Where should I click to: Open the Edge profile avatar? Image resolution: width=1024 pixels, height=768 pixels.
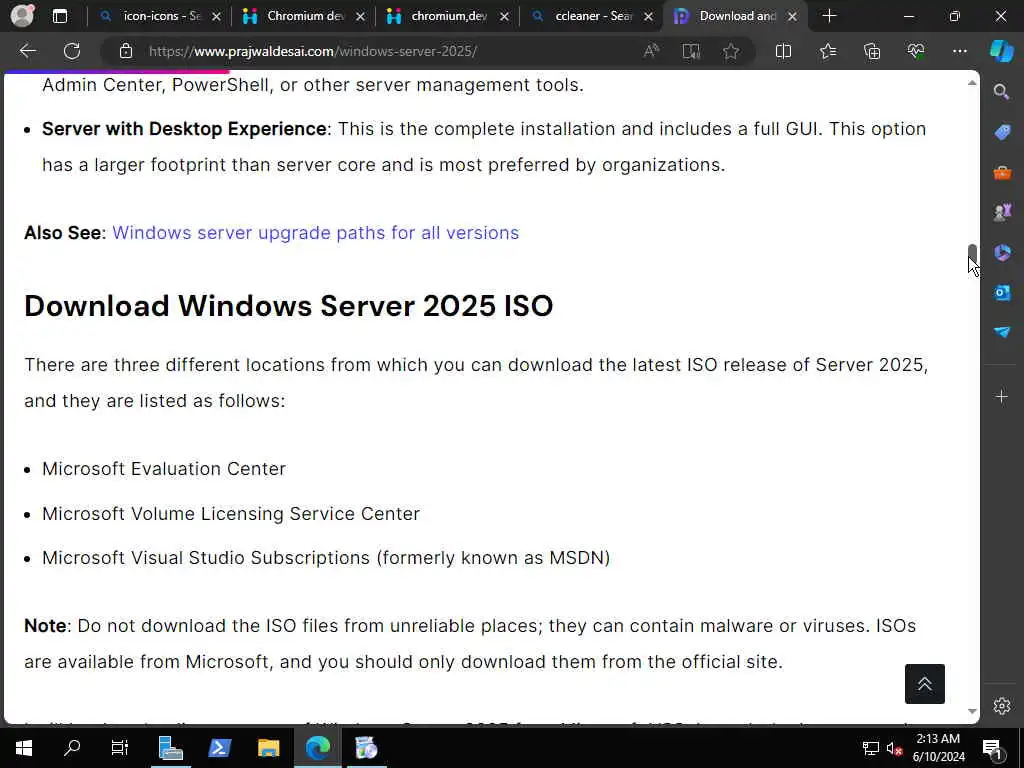pos(22,16)
